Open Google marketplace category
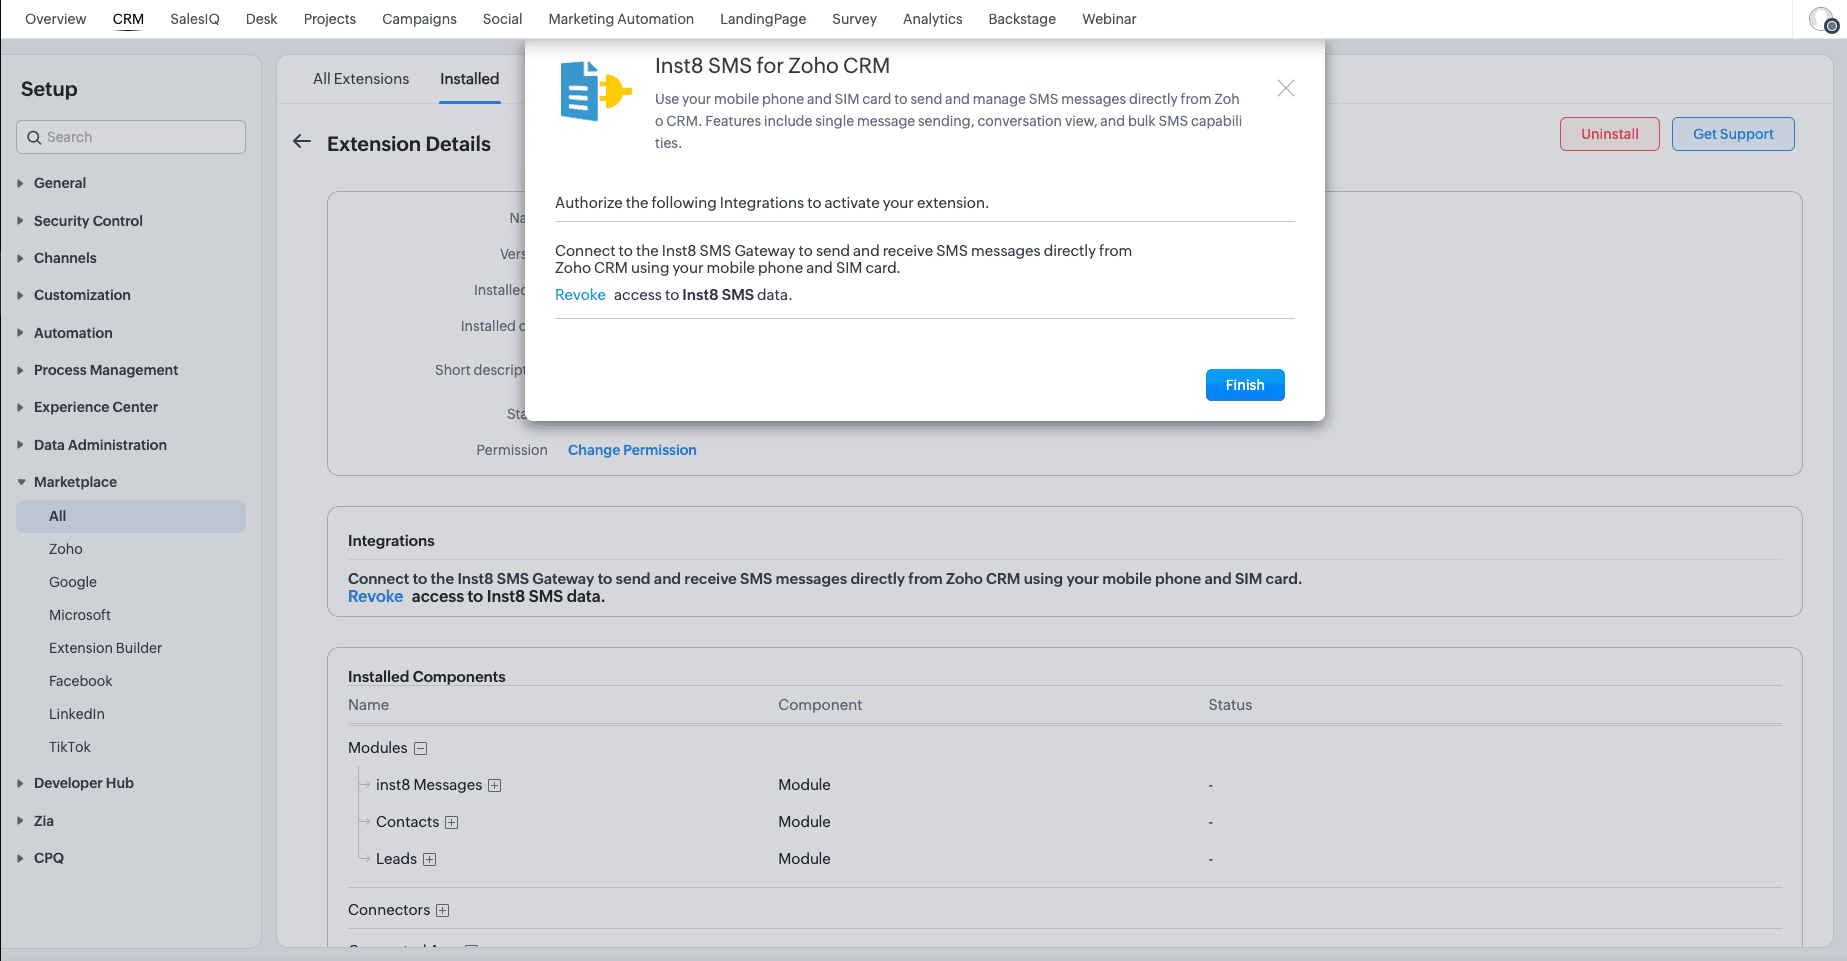 coord(73,582)
